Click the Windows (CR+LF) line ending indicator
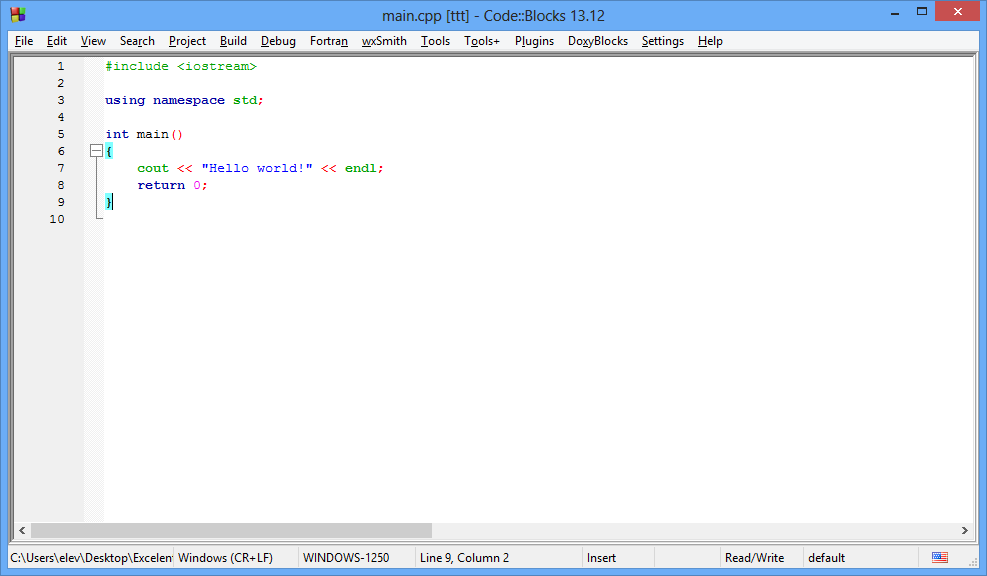 (225, 558)
